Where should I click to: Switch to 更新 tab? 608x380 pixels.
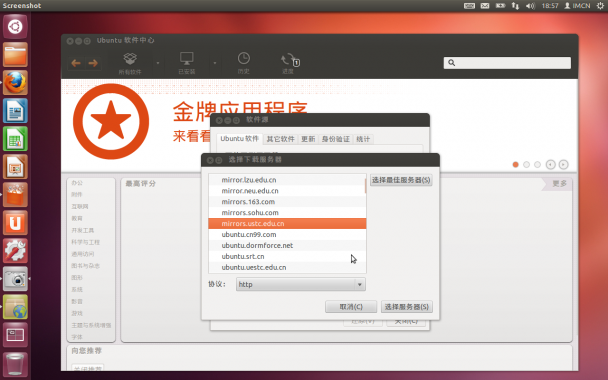[x=308, y=139]
